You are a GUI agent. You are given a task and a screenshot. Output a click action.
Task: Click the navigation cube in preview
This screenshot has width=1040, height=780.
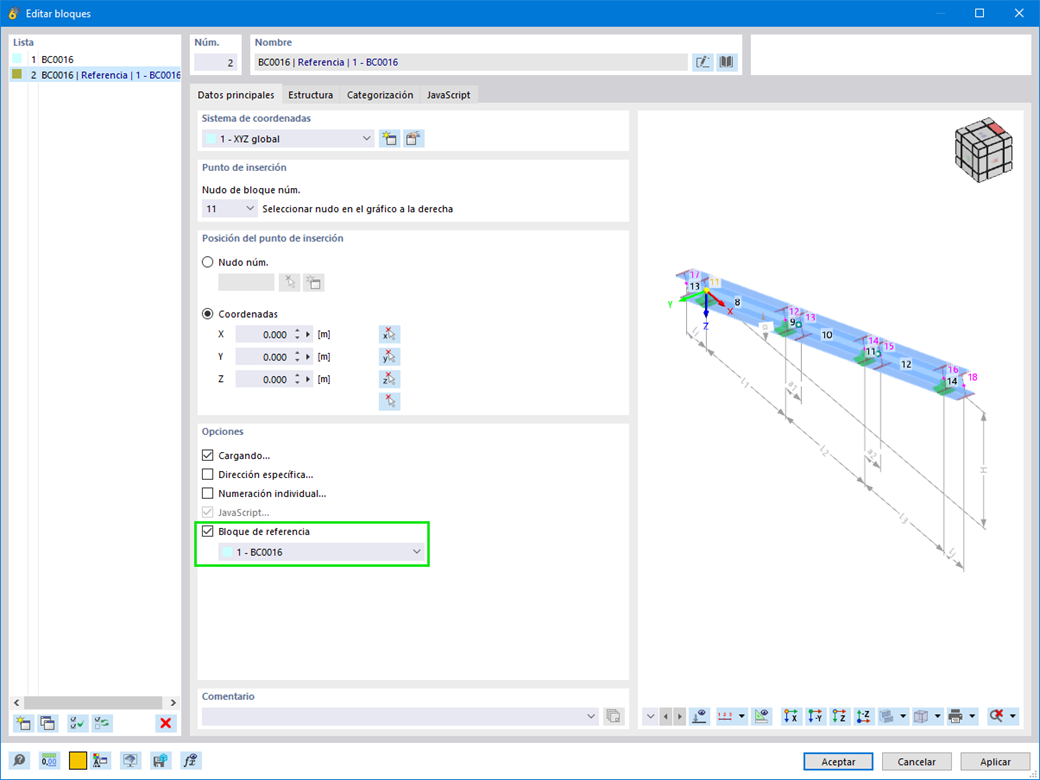point(984,151)
